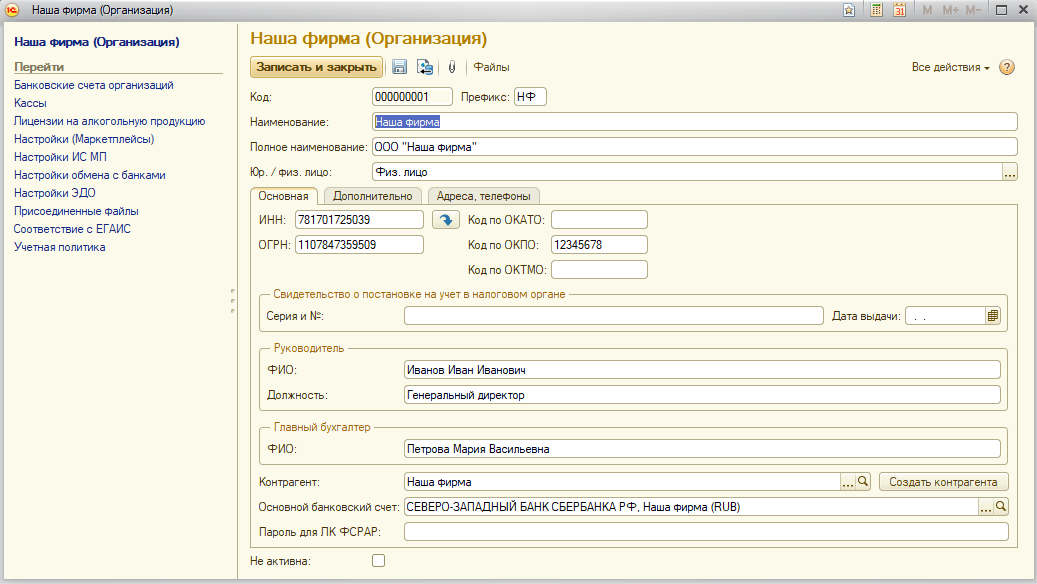Open the help question mark icon
The image size is (1037, 584).
pyautogui.click(x=1007, y=67)
